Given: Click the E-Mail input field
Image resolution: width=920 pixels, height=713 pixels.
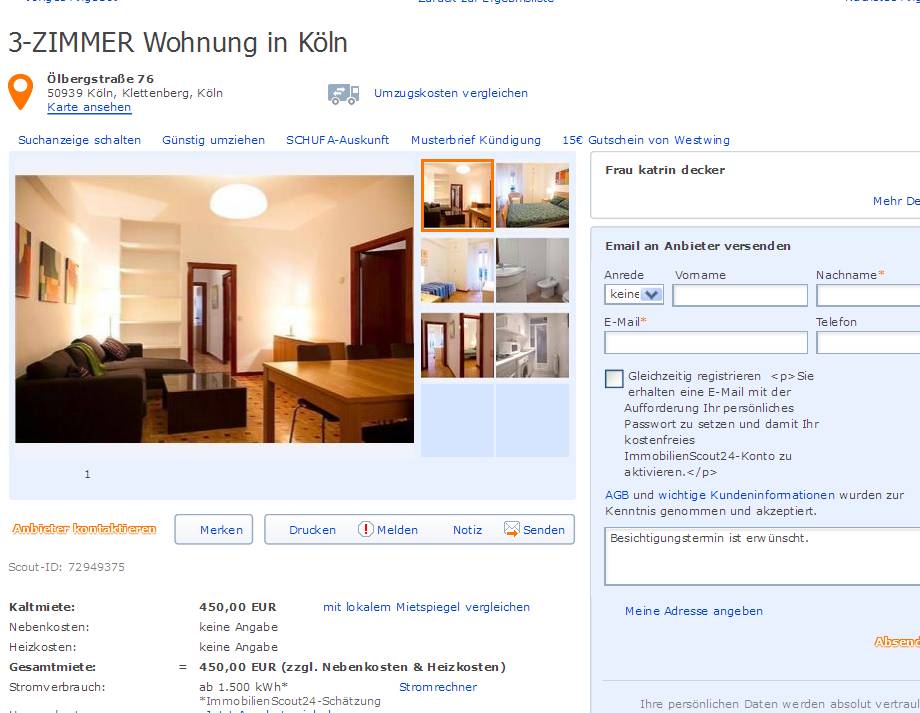Looking at the screenshot, I should pos(706,343).
